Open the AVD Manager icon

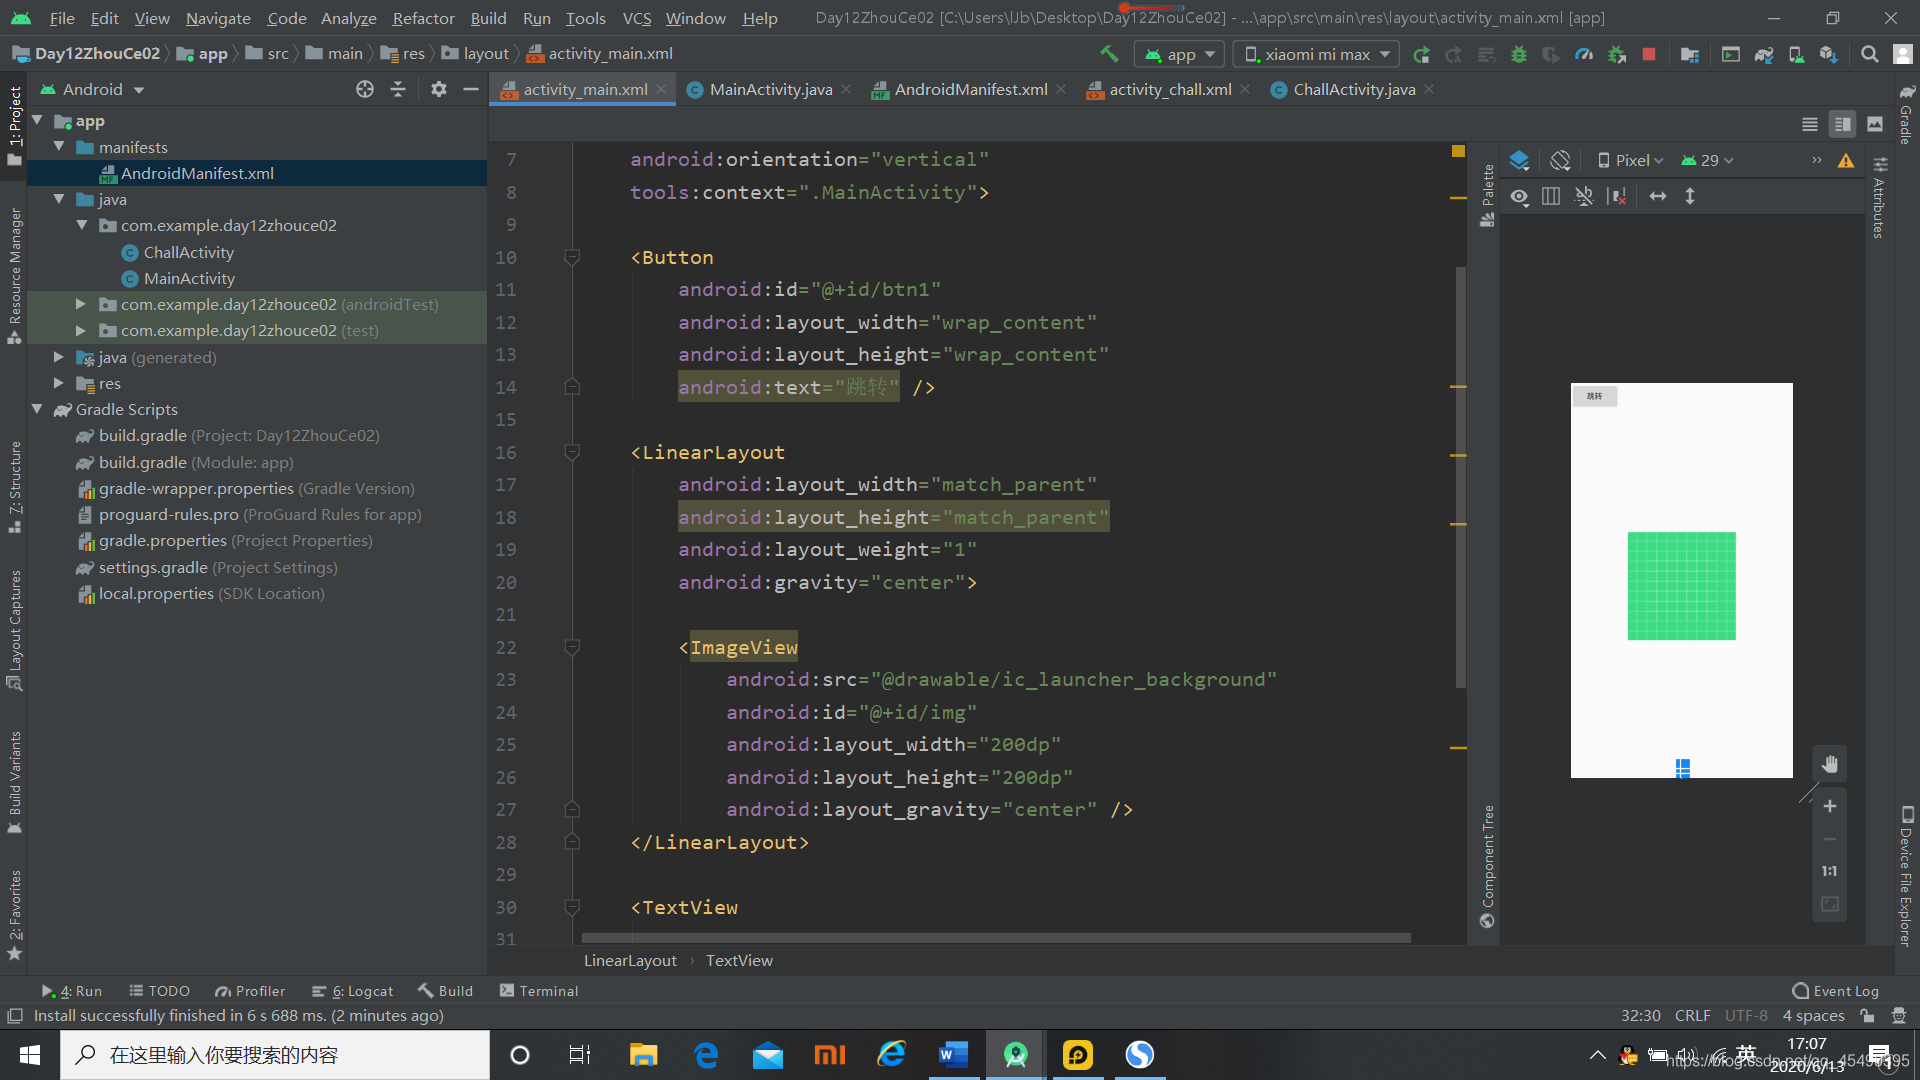[1796, 54]
